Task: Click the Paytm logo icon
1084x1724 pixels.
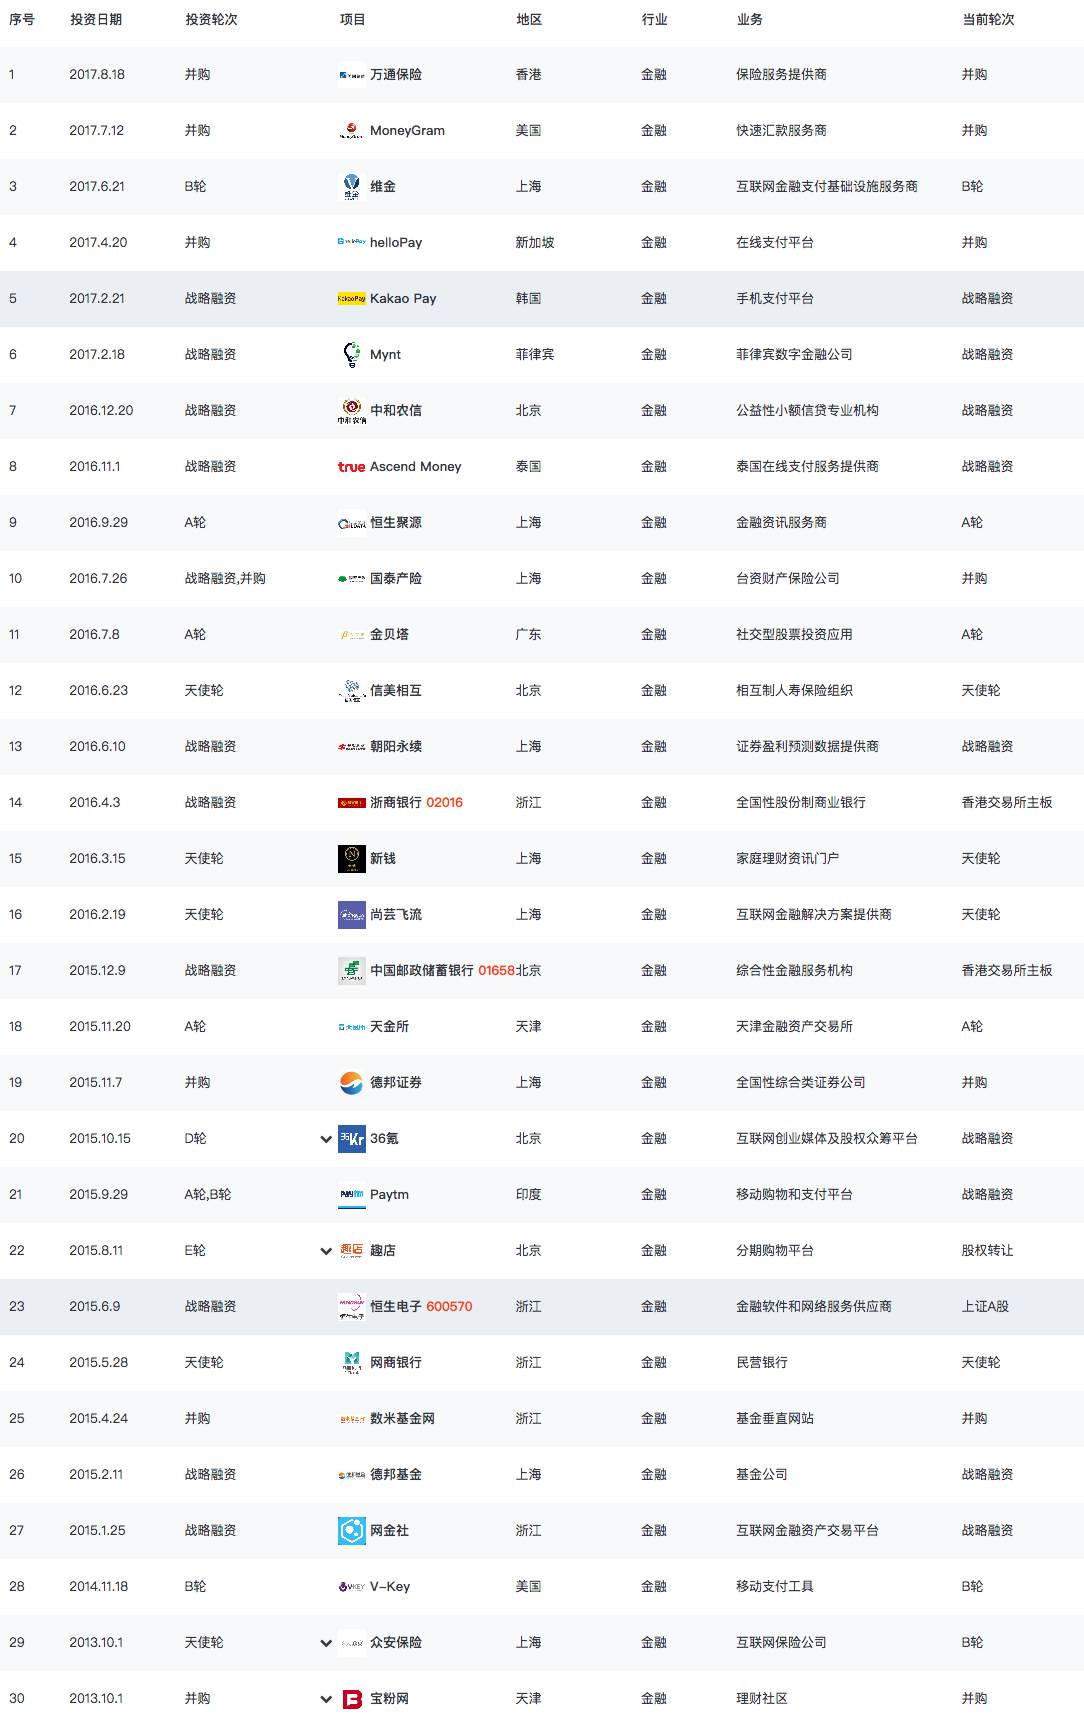Action: coord(351,1195)
